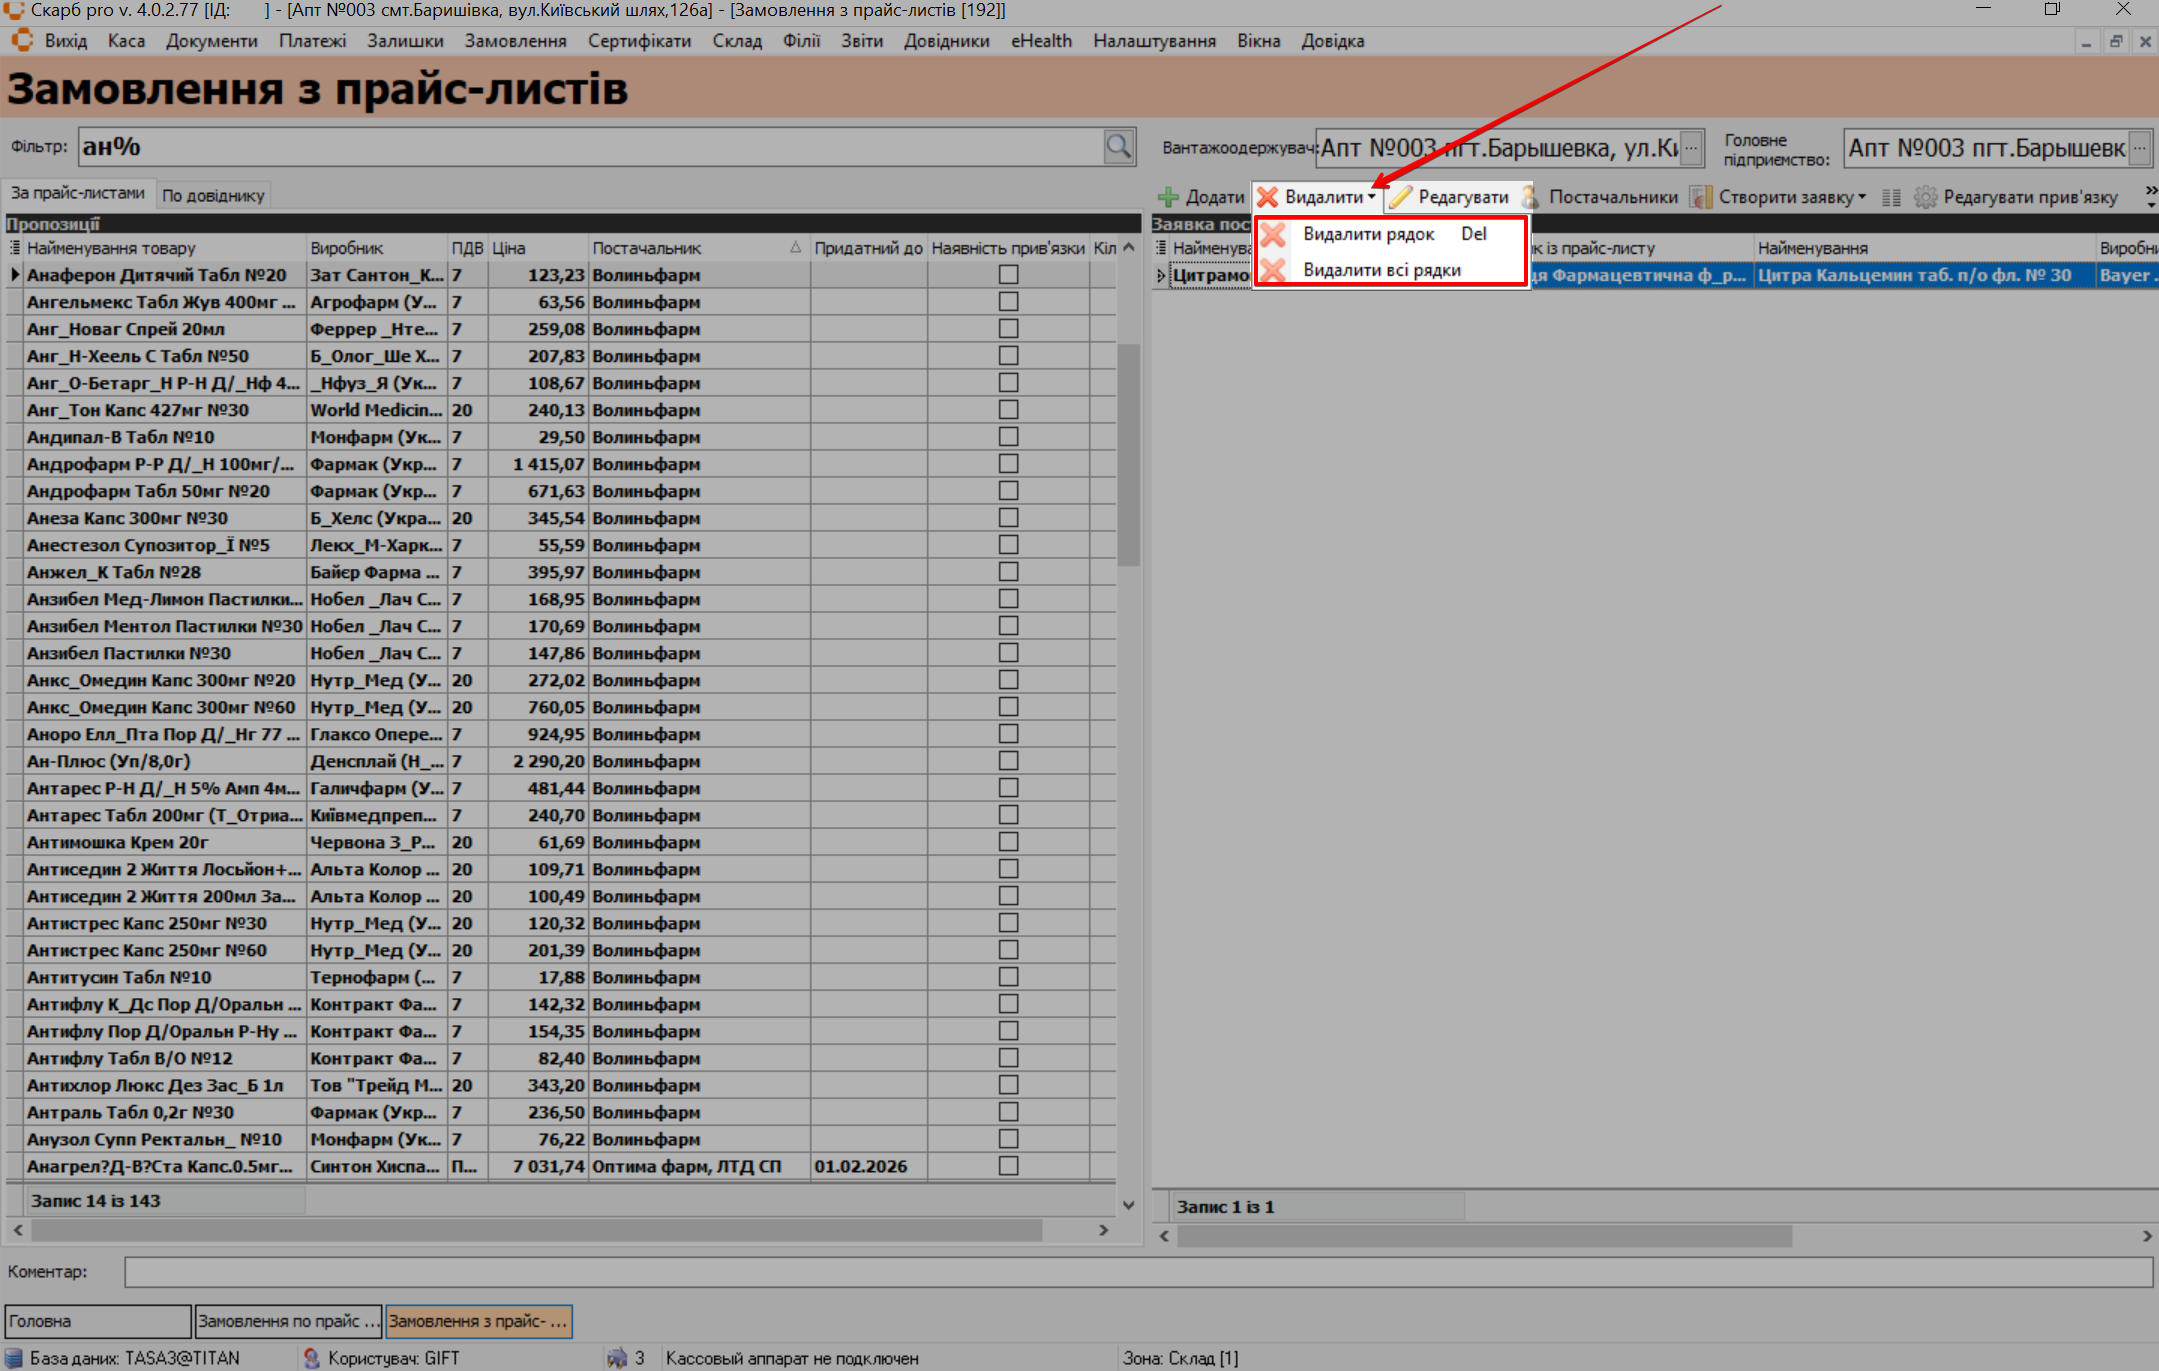Viewport: 2159px width, 1371px height.
Task: Open Вантажоодержувач ellipsis selector
Action: point(1691,148)
